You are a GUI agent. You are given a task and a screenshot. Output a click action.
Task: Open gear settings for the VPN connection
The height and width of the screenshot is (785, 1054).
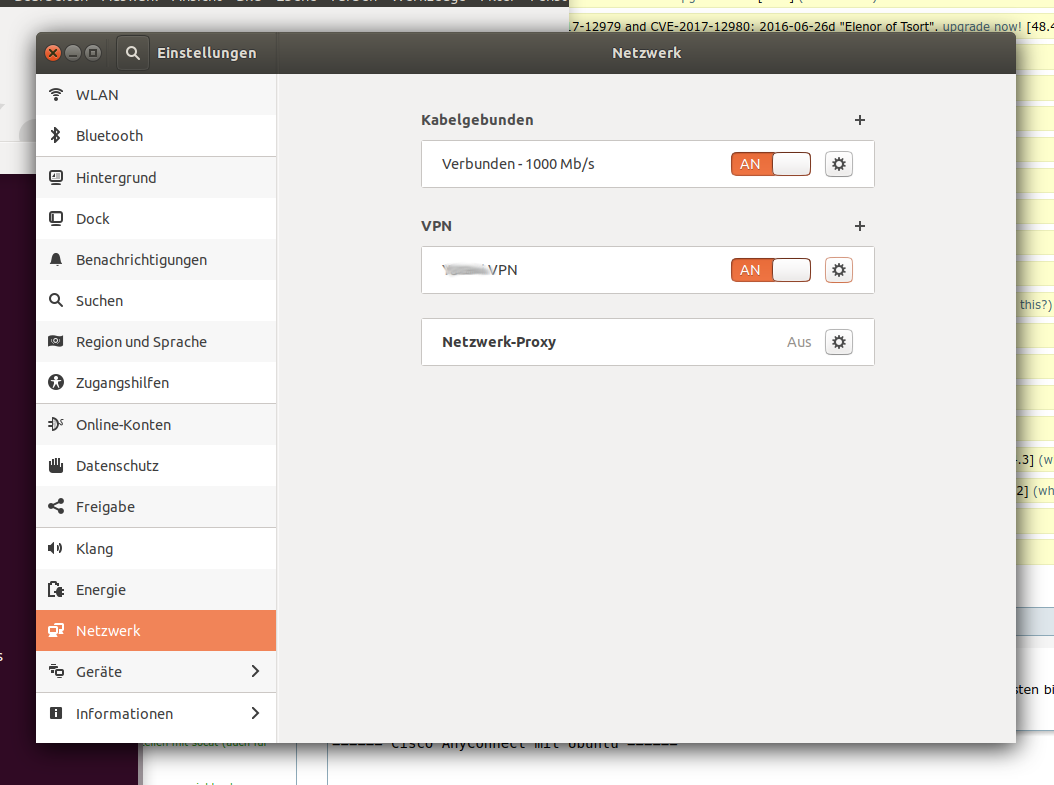(839, 270)
